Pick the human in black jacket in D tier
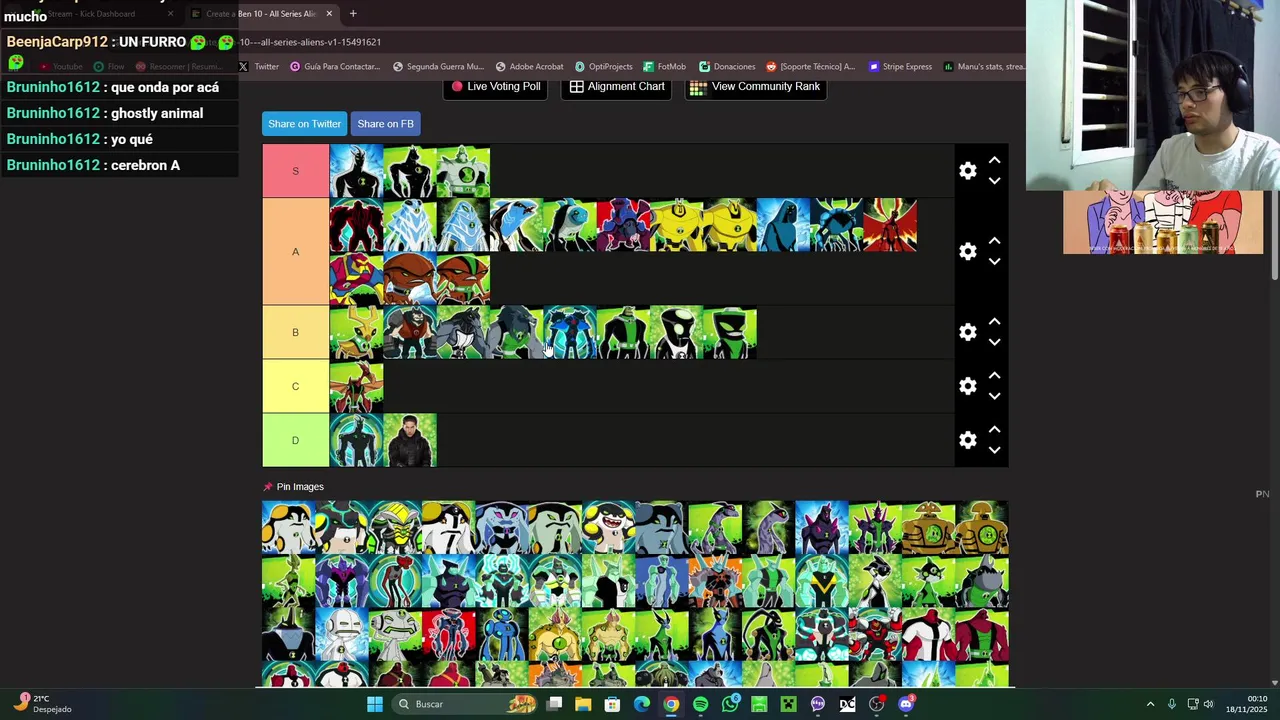 click(x=410, y=440)
